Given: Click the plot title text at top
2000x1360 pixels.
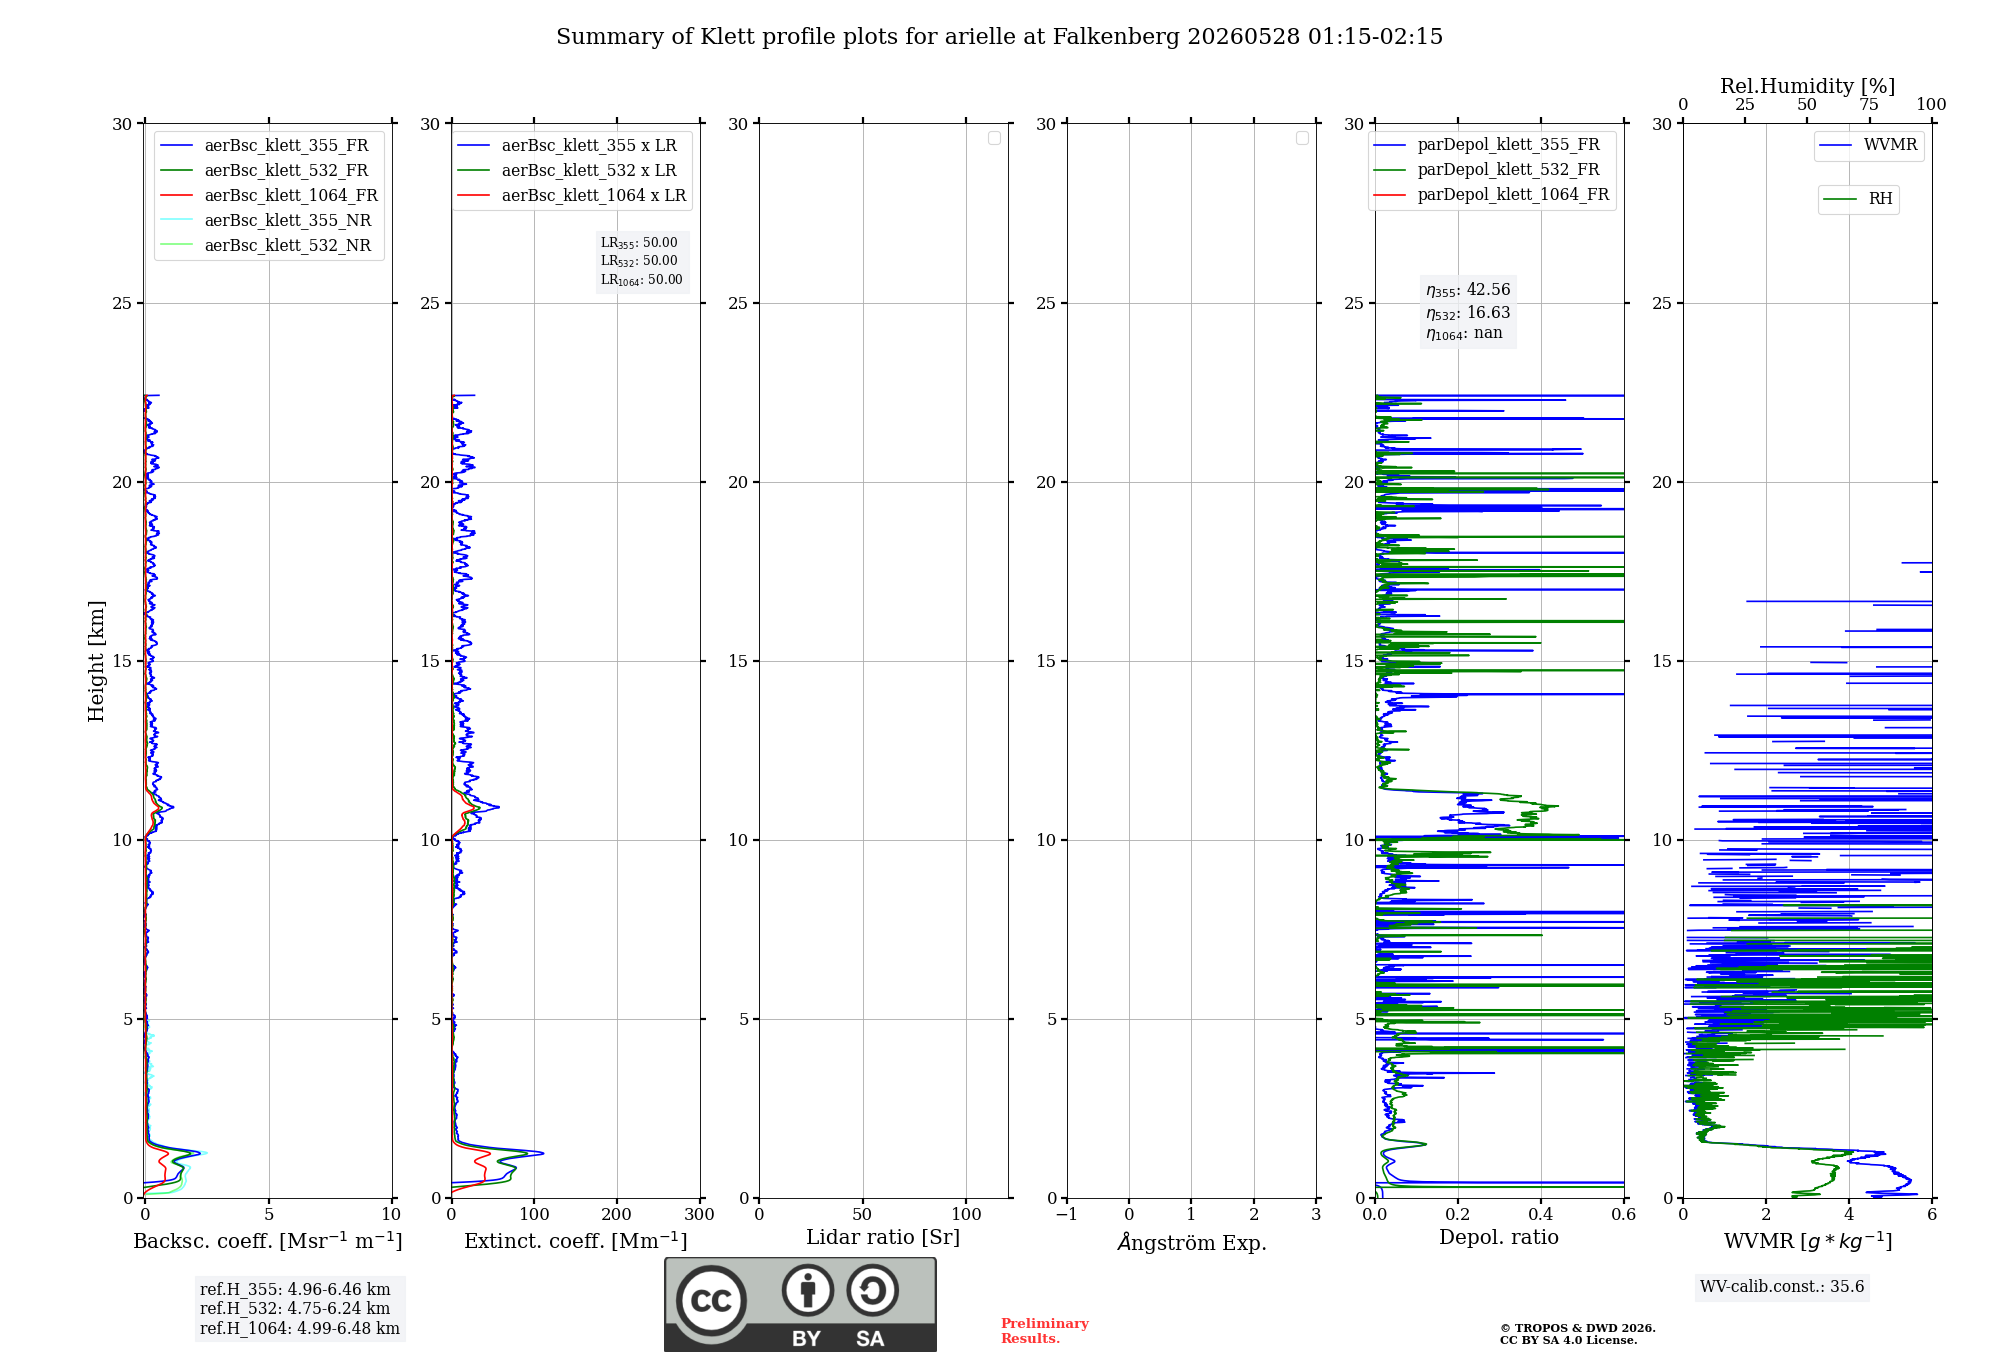Looking at the screenshot, I should point(999,37).
